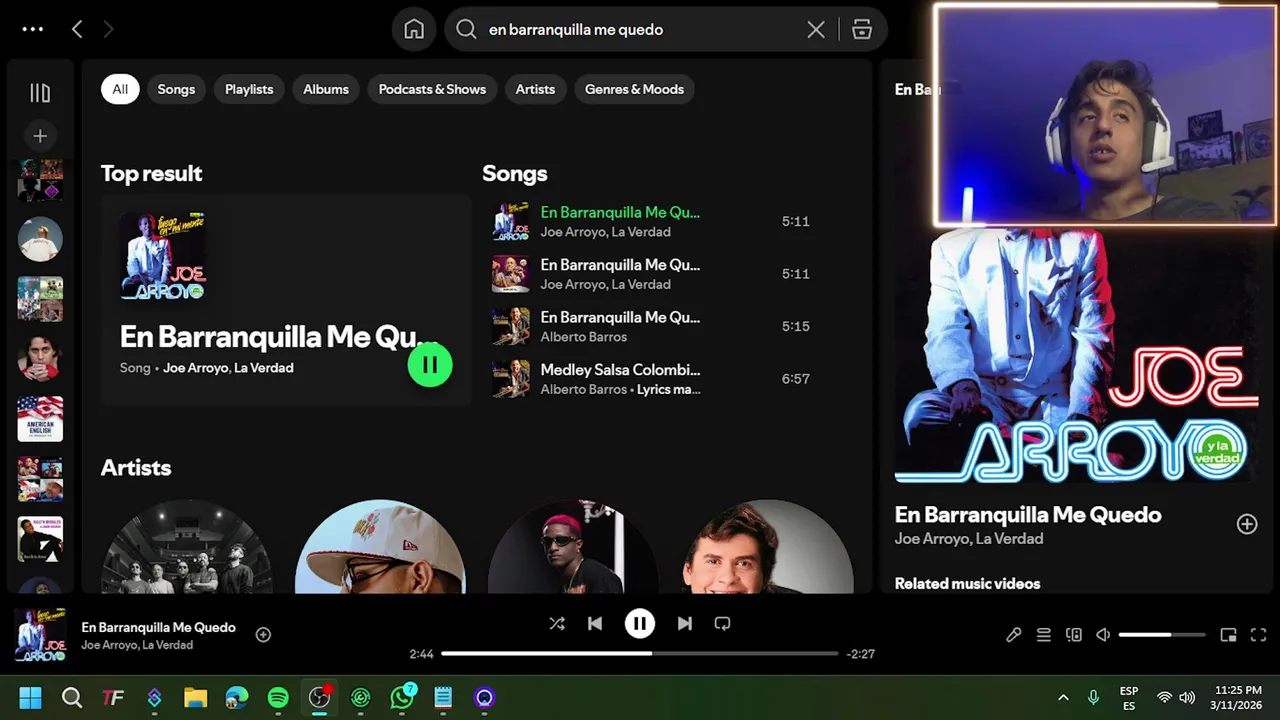Screen dimensions: 1280x720
Task: Skip to previous track
Action: 595,623
